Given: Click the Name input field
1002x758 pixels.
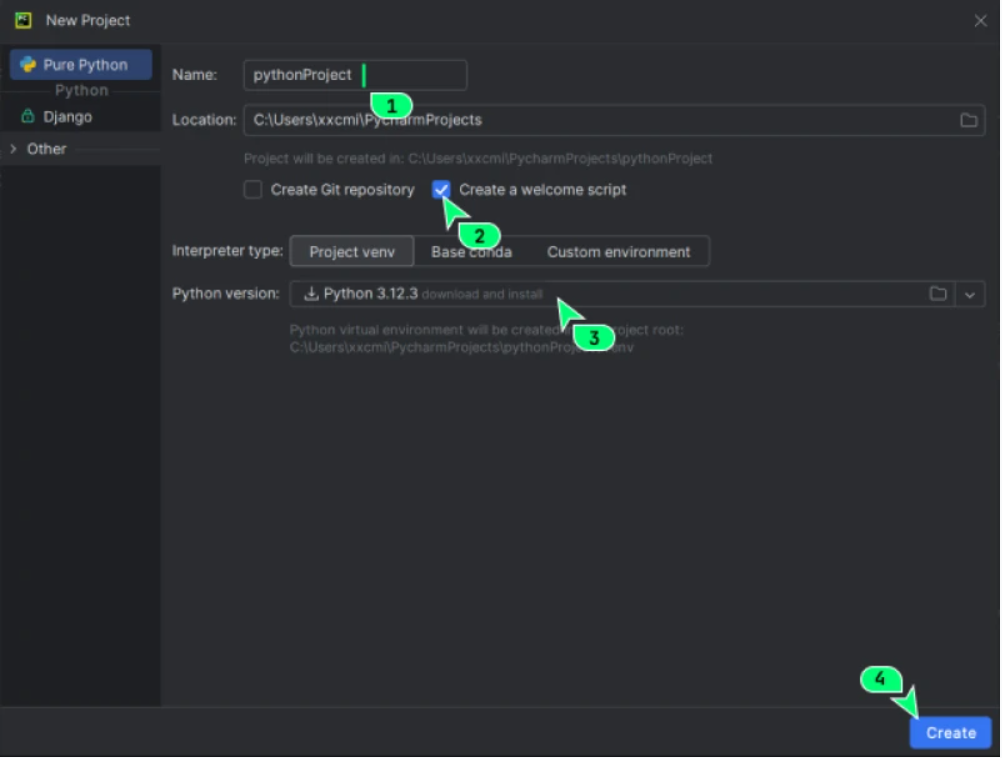Looking at the screenshot, I should [355, 75].
